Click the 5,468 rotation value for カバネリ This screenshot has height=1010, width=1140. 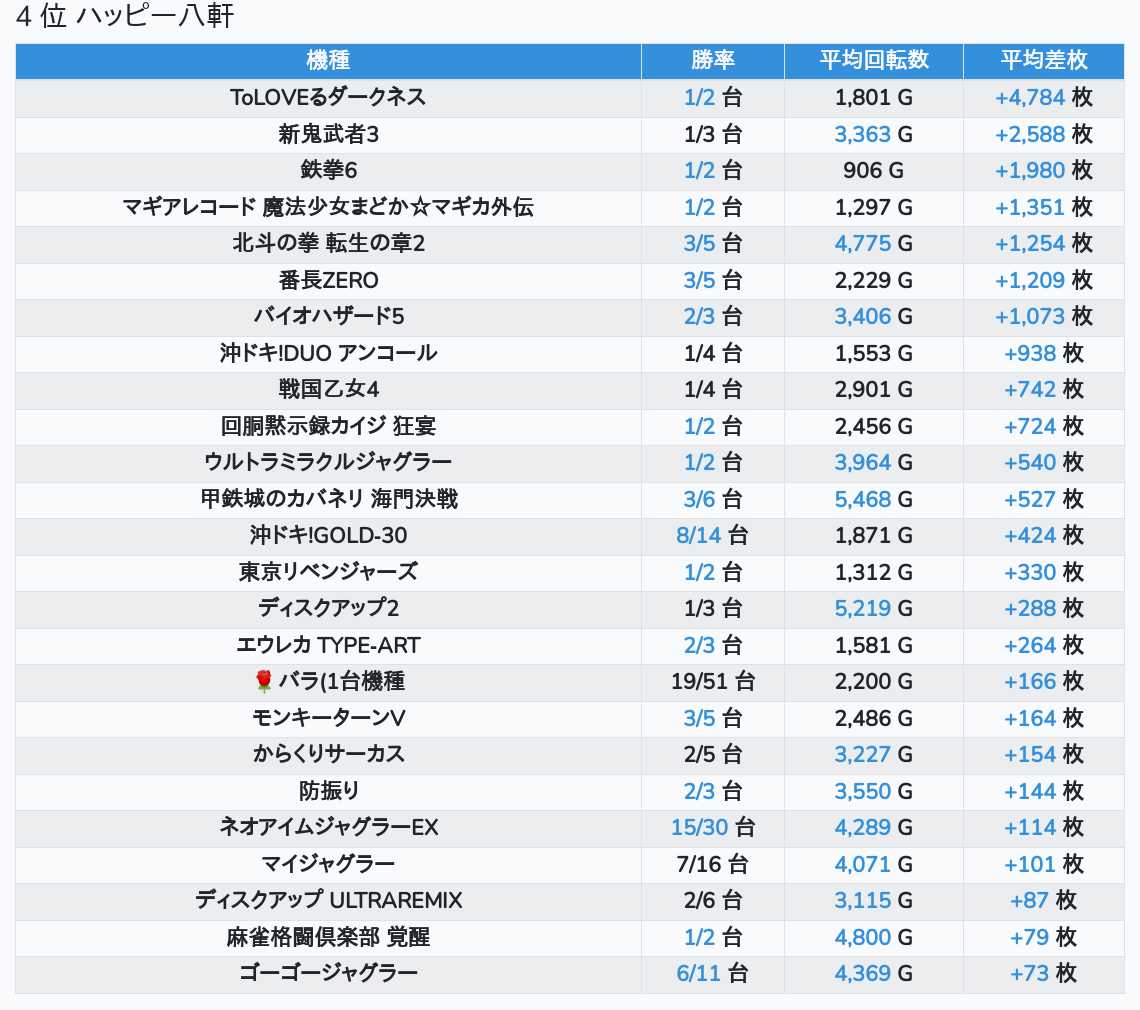click(862, 499)
